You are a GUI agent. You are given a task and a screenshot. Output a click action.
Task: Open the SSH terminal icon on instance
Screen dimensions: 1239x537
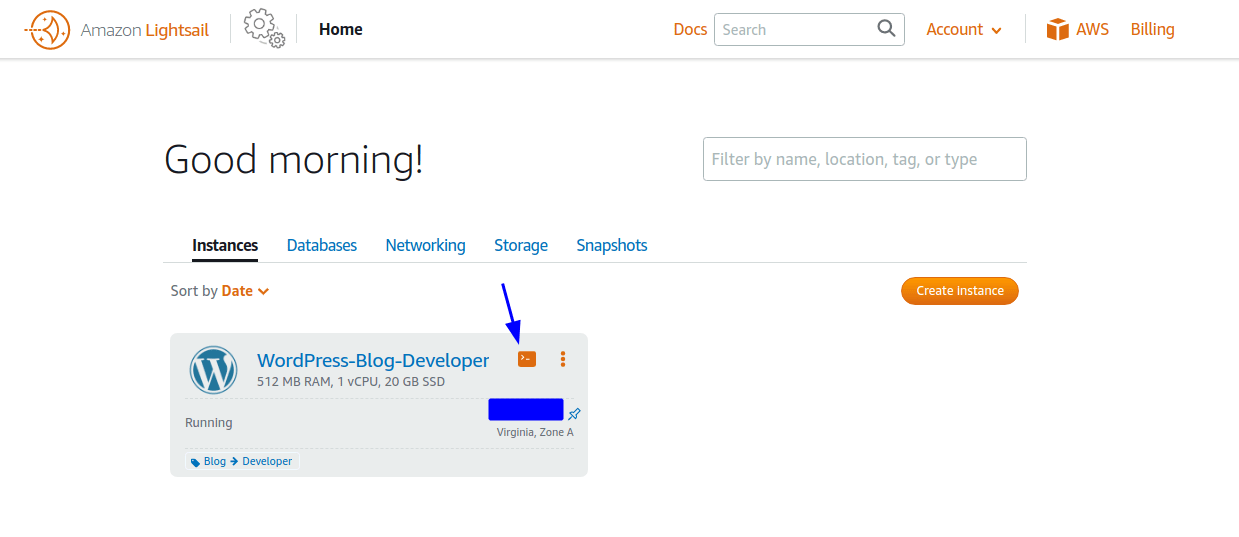click(x=527, y=359)
